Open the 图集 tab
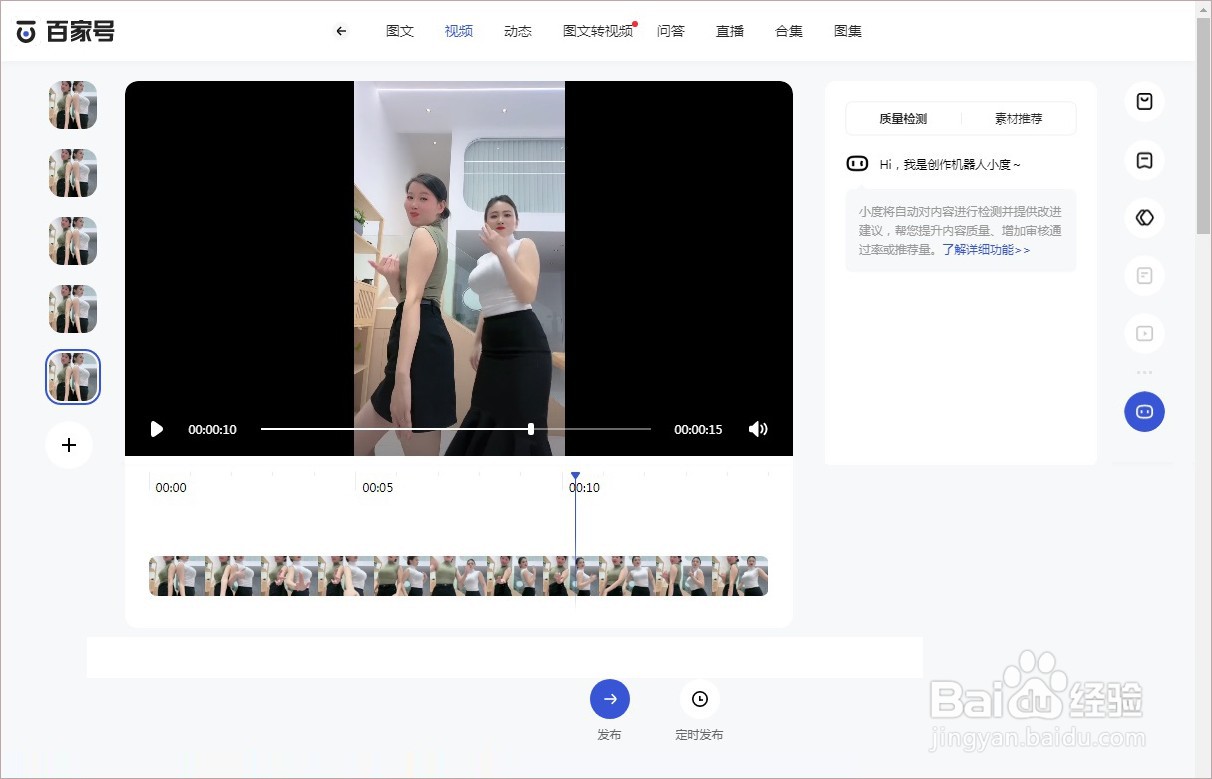Image resolution: width=1212 pixels, height=779 pixels. (848, 31)
